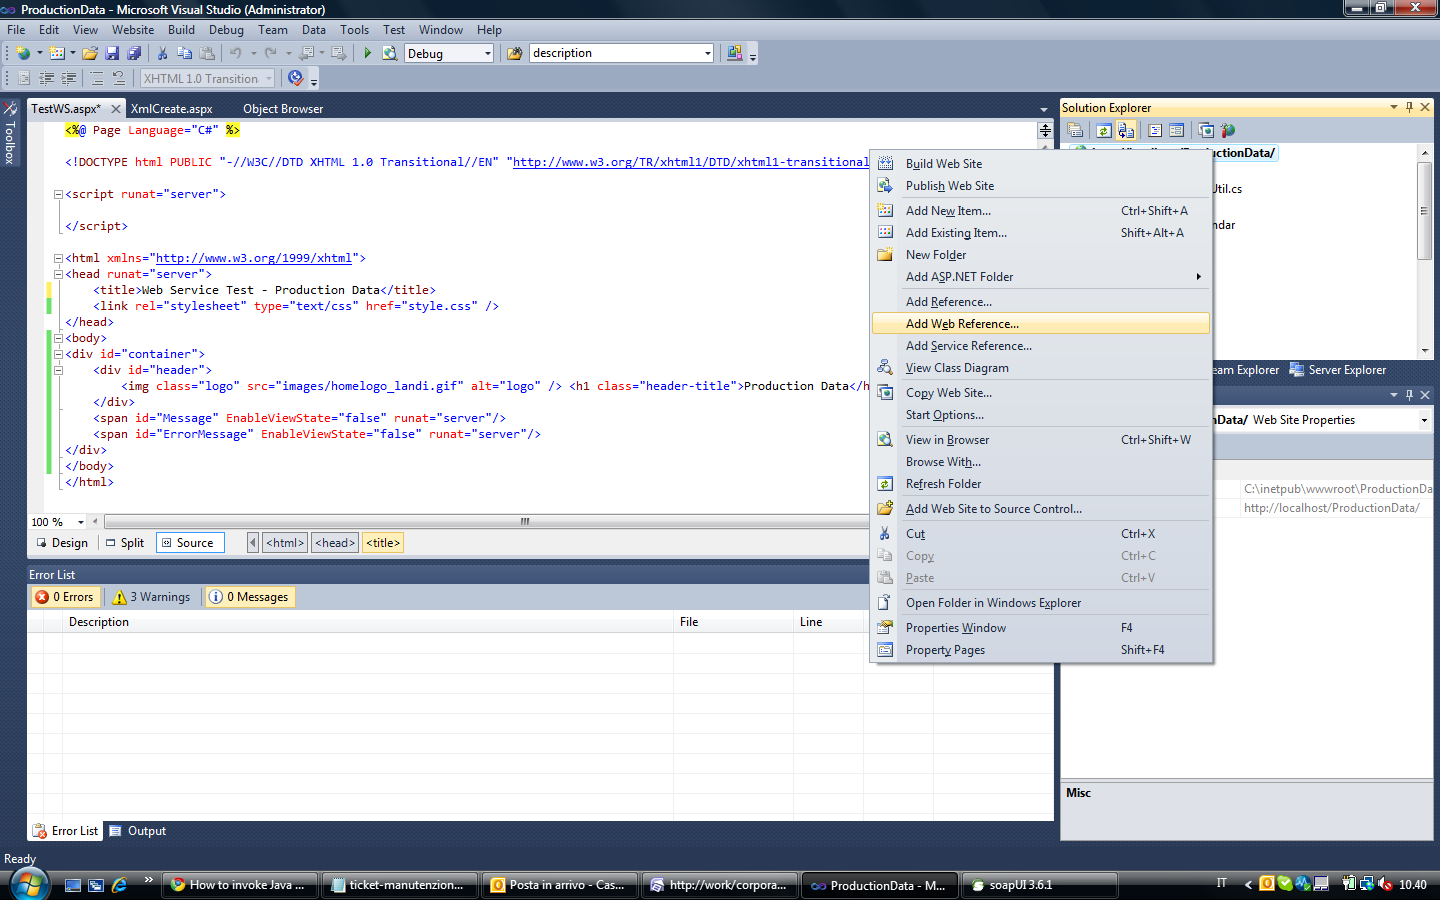
Task: Click the Copy icon in the main toolbar
Action: (184, 53)
